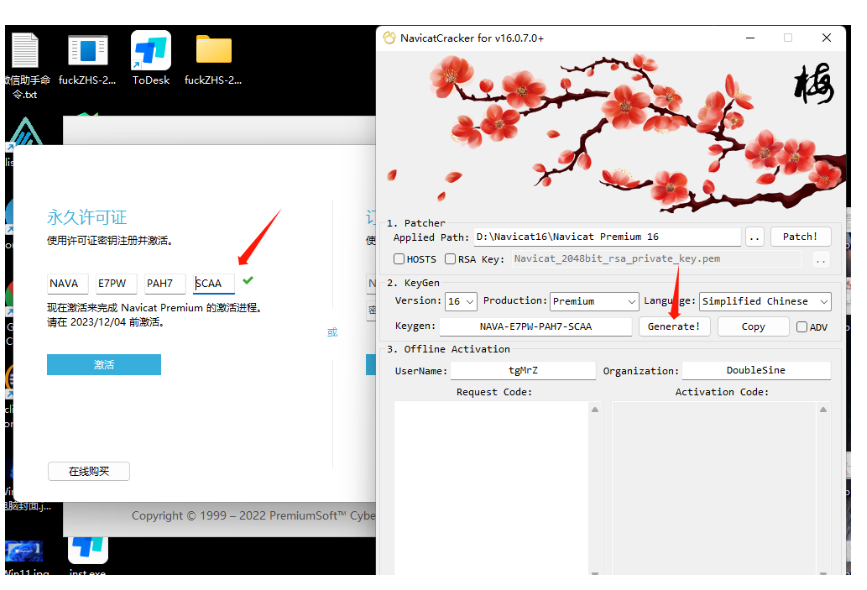Click the Request Code scroll-up arrow
The width and height of the screenshot is (867, 590).
(596, 410)
